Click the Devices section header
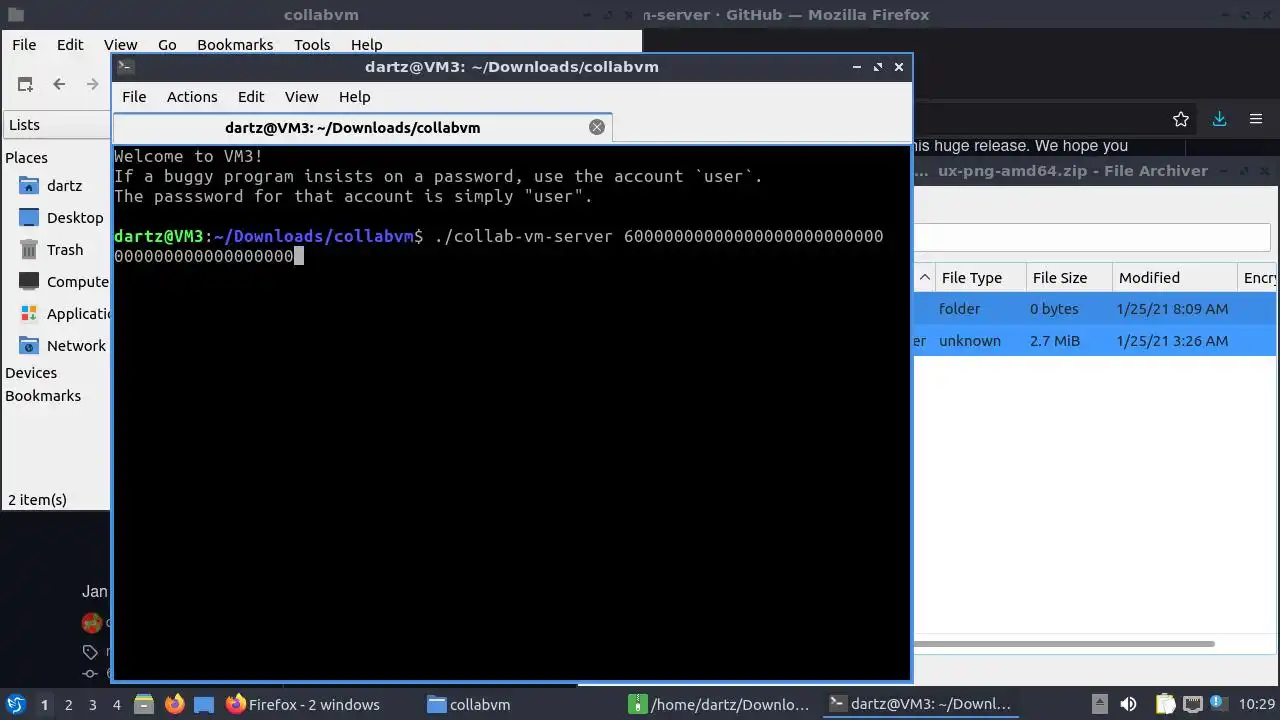 tap(31, 373)
